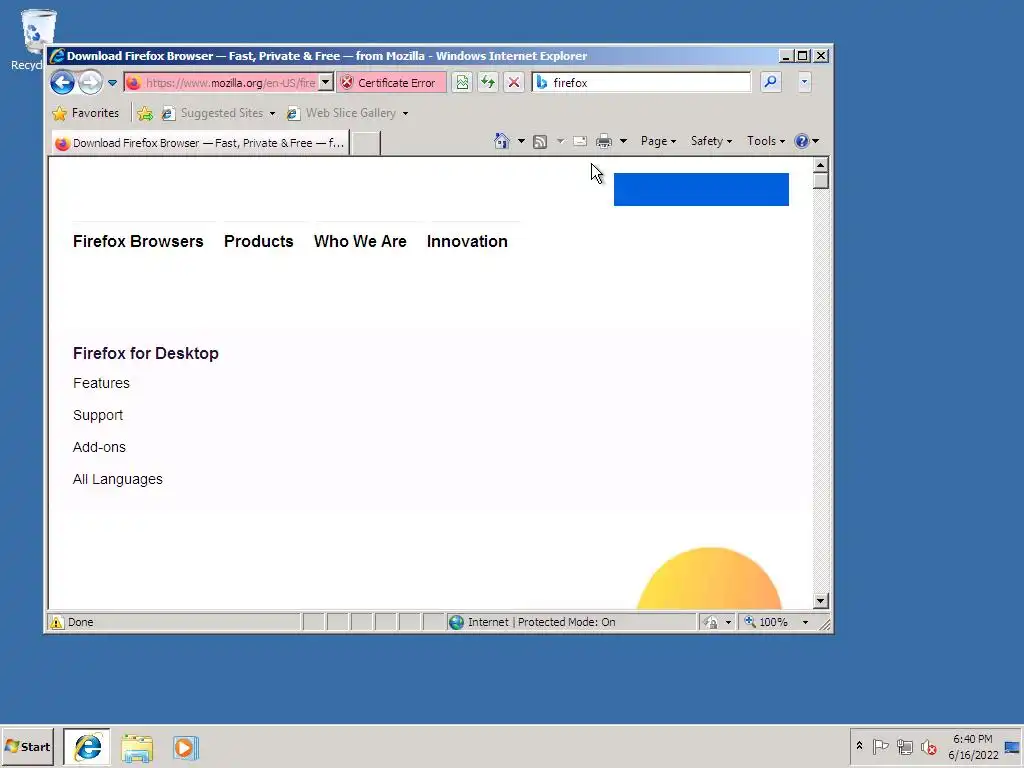The height and width of the screenshot is (768, 1024).
Task: Open the Recycle Bin desktop icon
Action: 37,39
